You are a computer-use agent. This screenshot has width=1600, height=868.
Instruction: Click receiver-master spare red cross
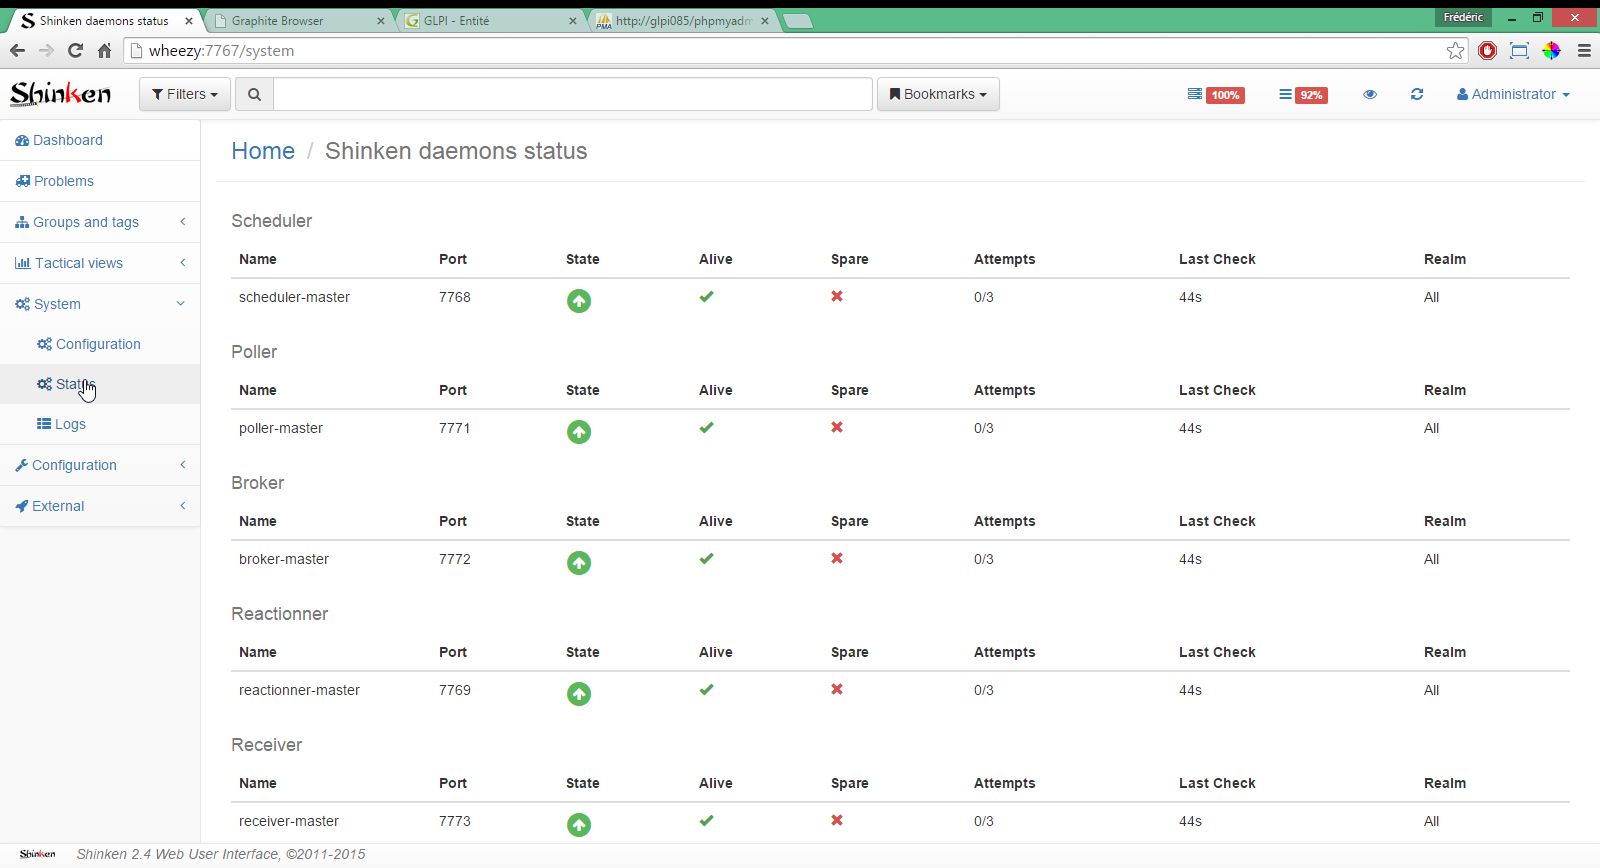pyautogui.click(x=837, y=820)
